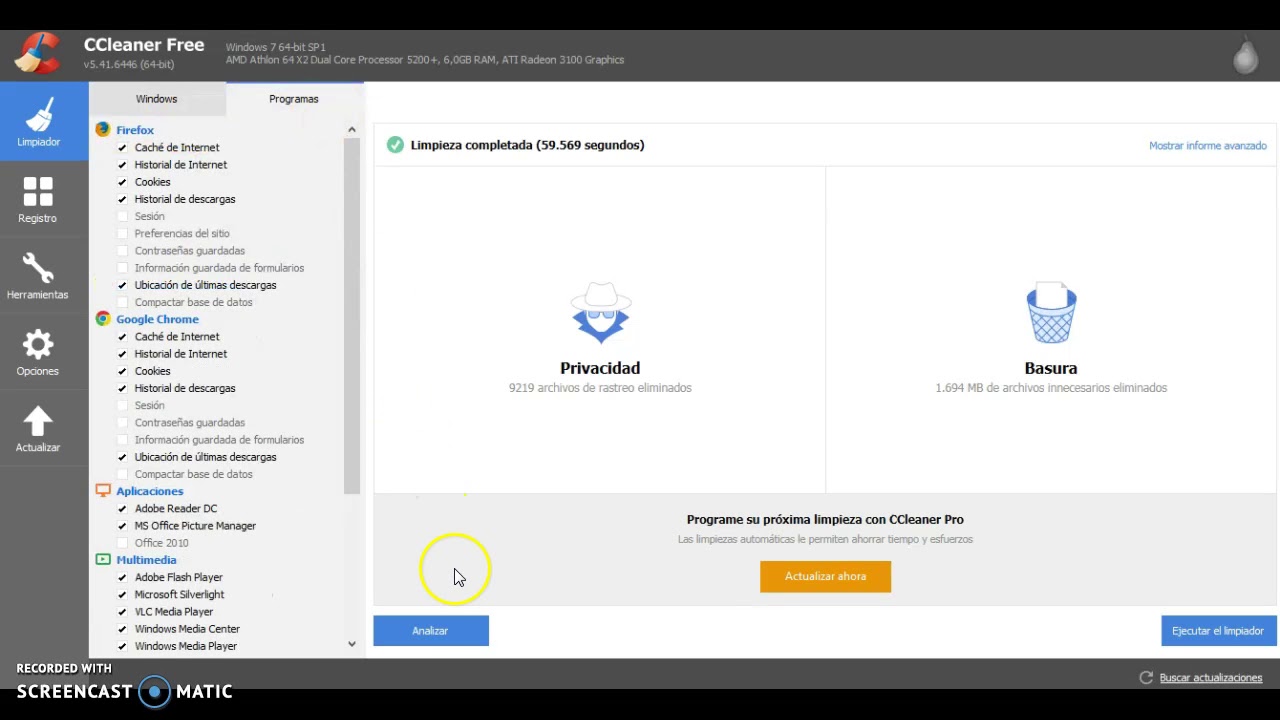Image resolution: width=1280 pixels, height=720 pixels.
Task: Uncheck Adobe Reader DC checkbox
Action: pyautogui.click(x=122, y=508)
